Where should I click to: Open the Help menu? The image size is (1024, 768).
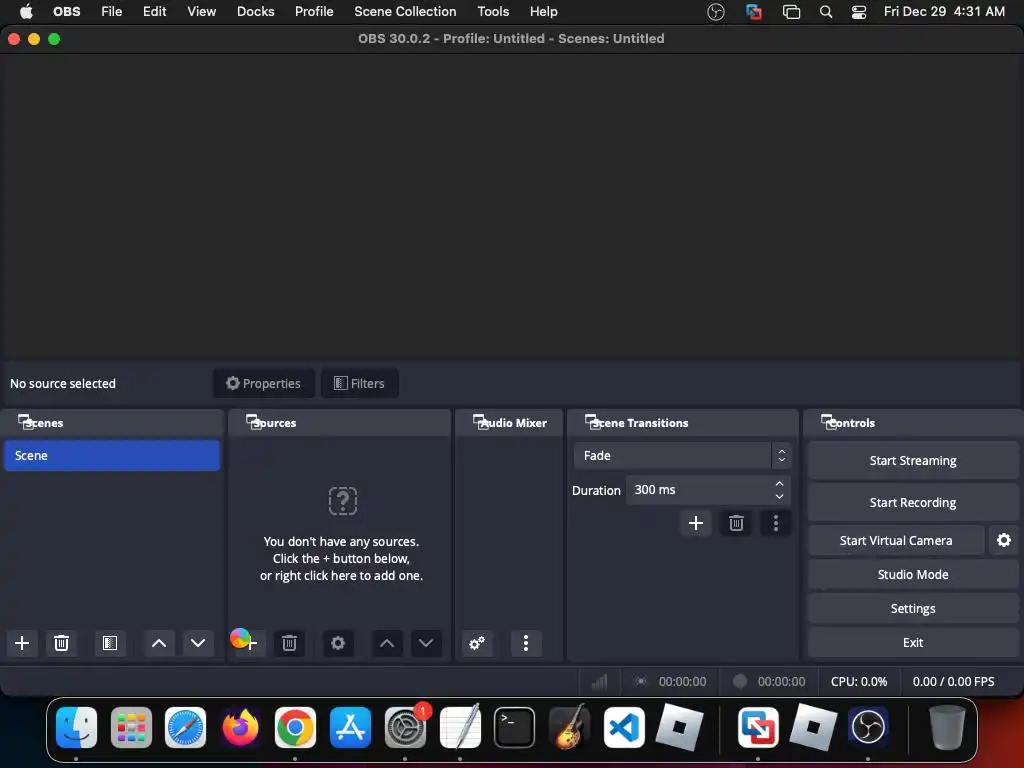click(543, 12)
